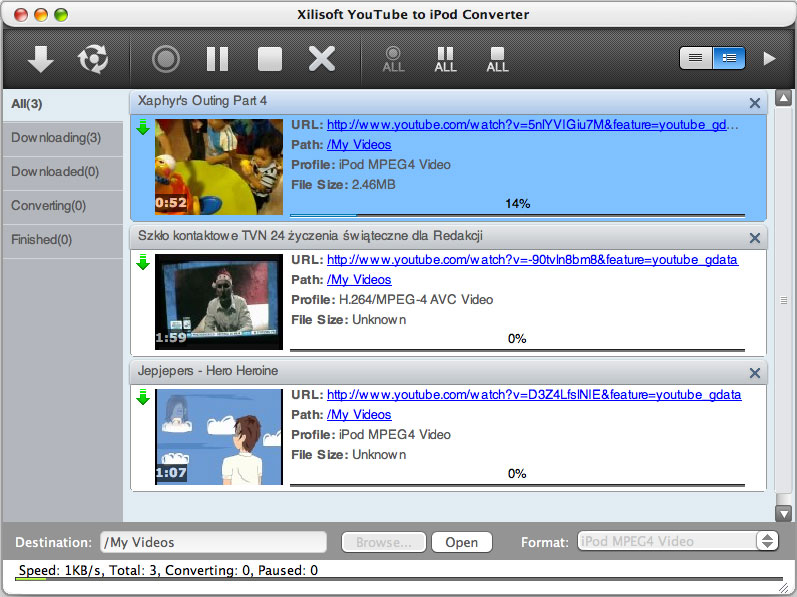Click the Destination path input field

pyautogui.click(x=213, y=542)
